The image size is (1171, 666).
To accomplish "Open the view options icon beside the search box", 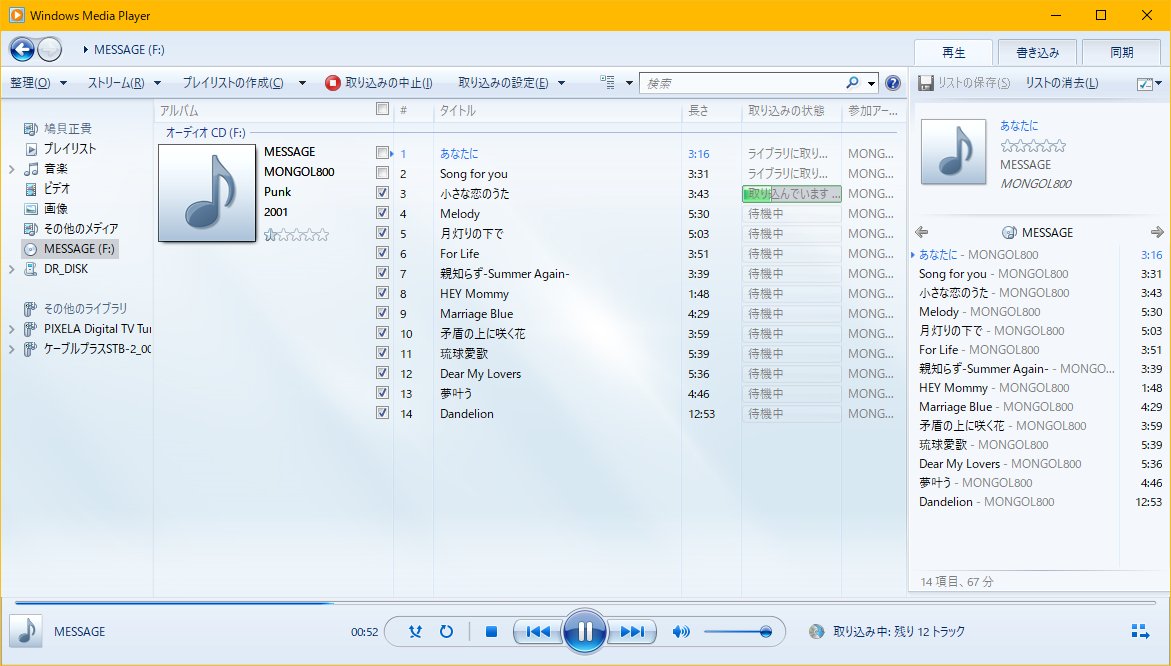I will (606, 82).
